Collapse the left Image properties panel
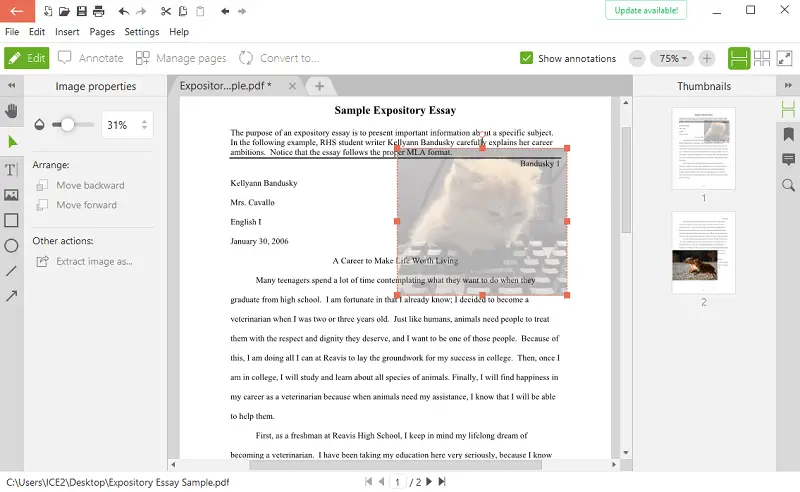Image resolution: width=800 pixels, height=492 pixels. (11, 86)
